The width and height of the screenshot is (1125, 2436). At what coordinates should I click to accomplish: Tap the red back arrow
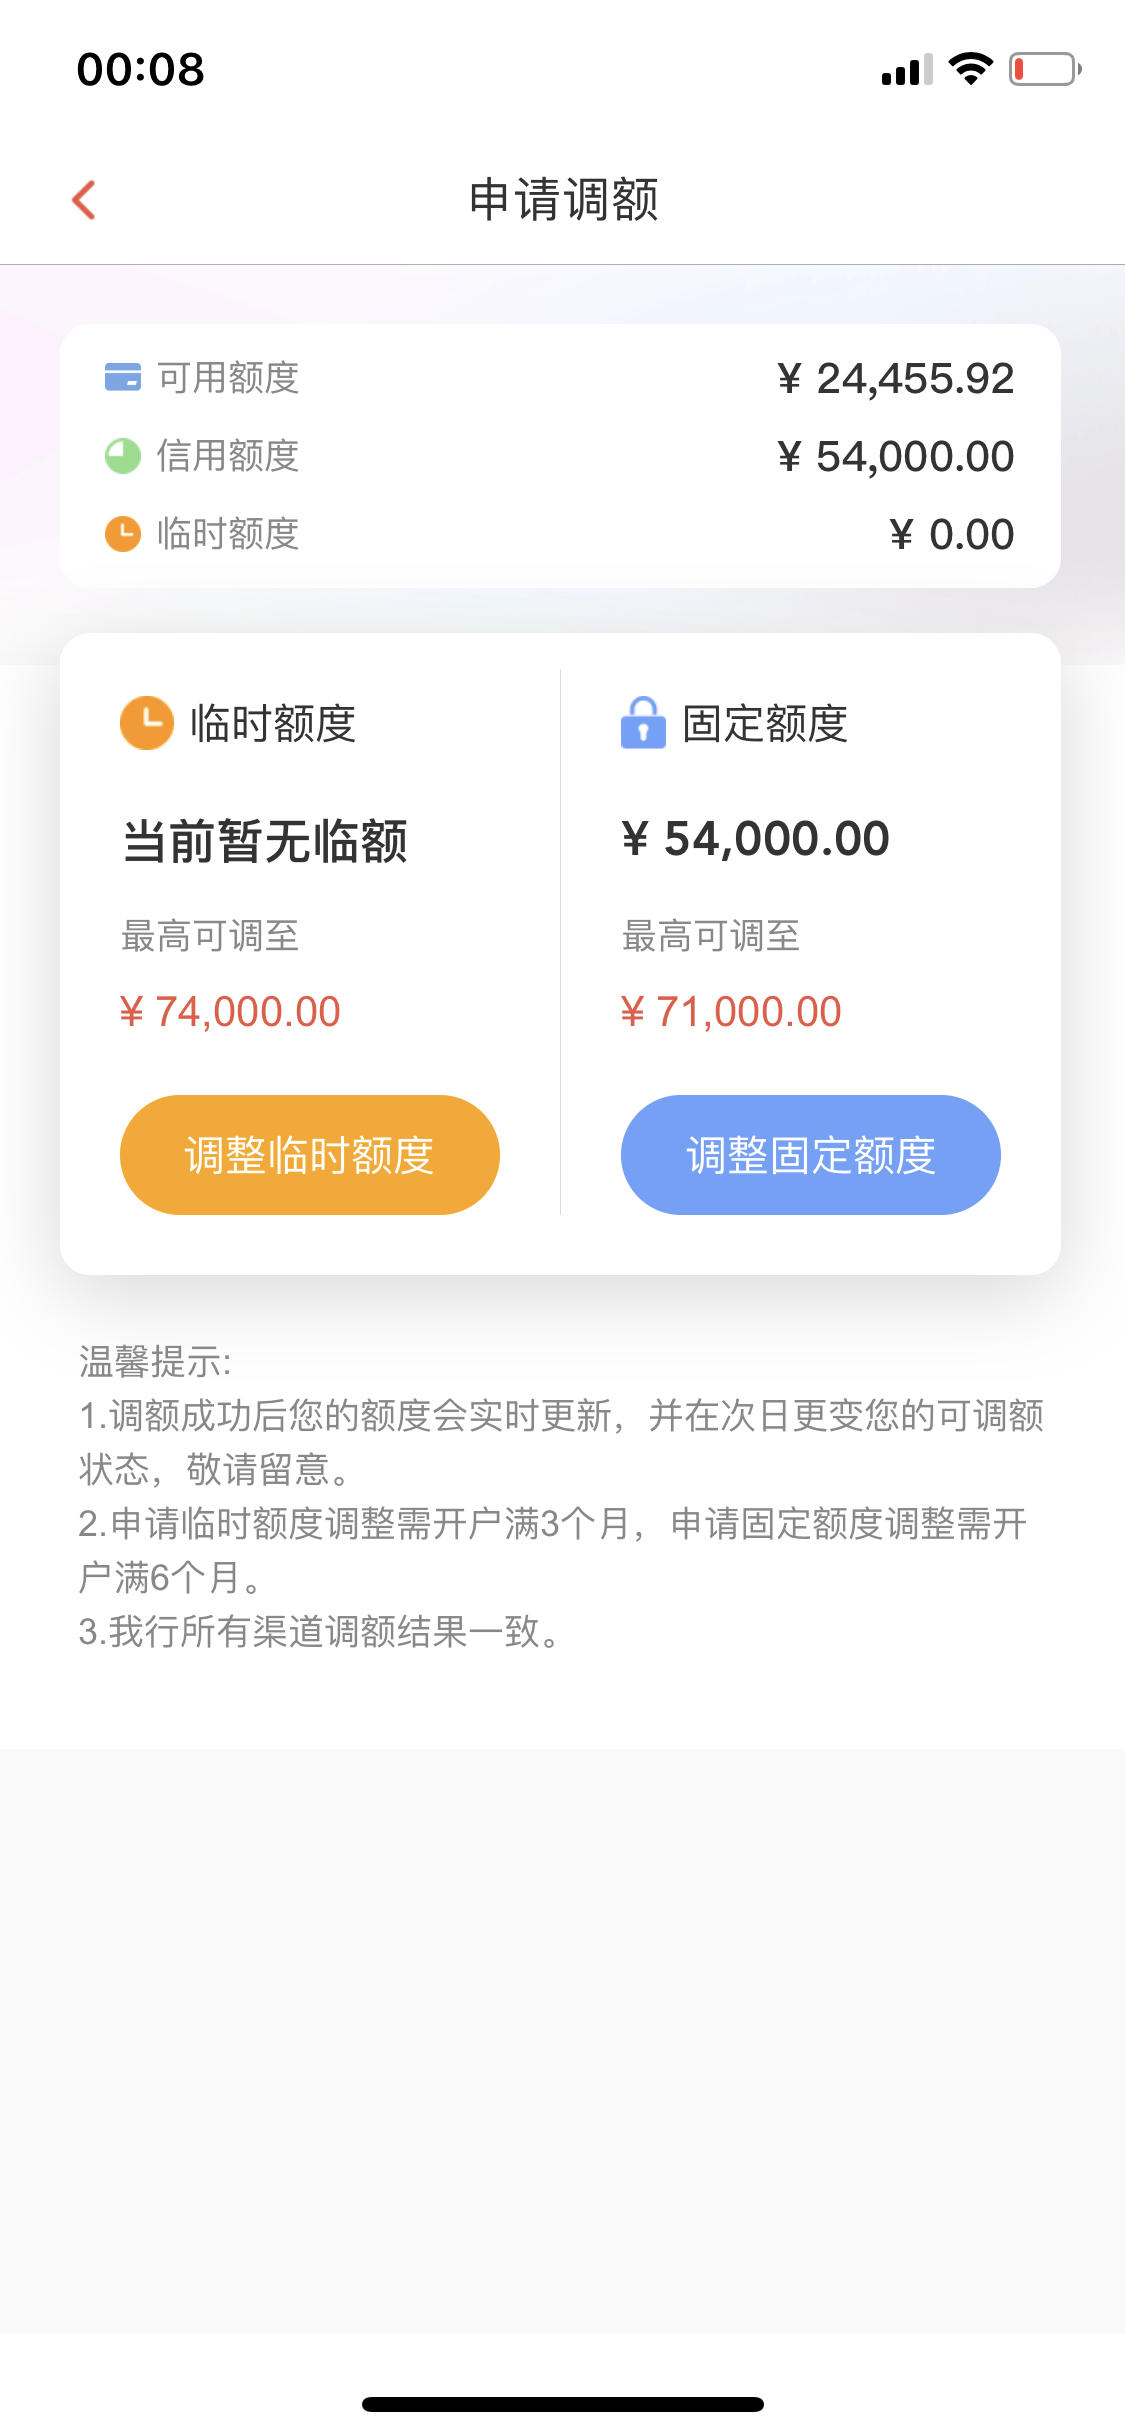point(84,200)
